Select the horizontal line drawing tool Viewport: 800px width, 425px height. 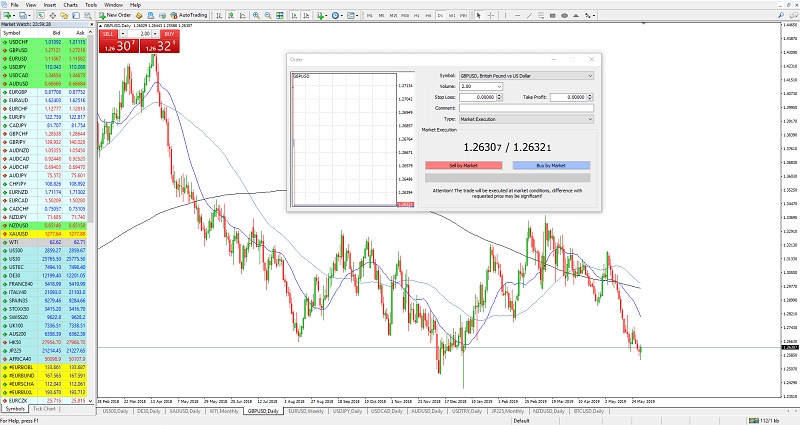[x=517, y=15]
